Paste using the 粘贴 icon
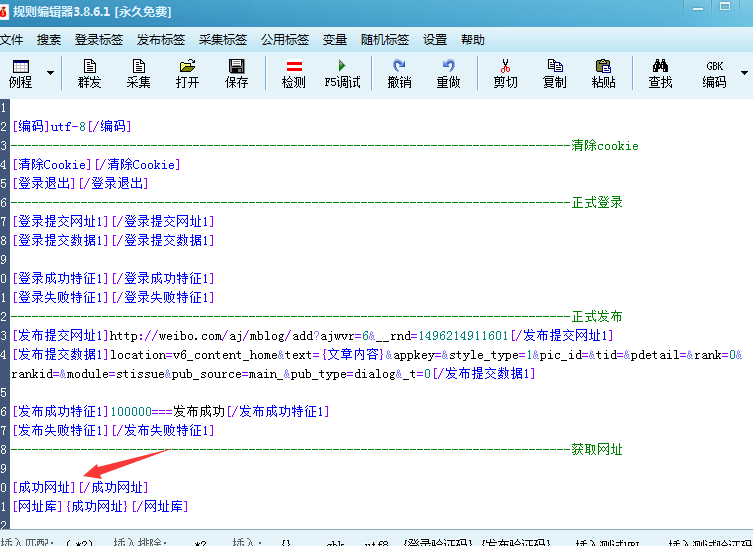Screen dimensions: 753x546 pos(603,73)
